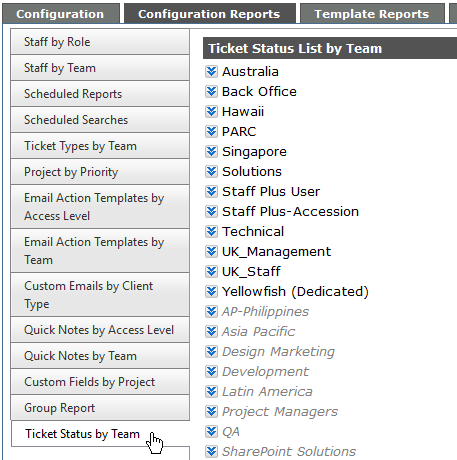The image size is (457, 460).
Task: Open Ticket Types by Team report
Action: (x=100, y=146)
